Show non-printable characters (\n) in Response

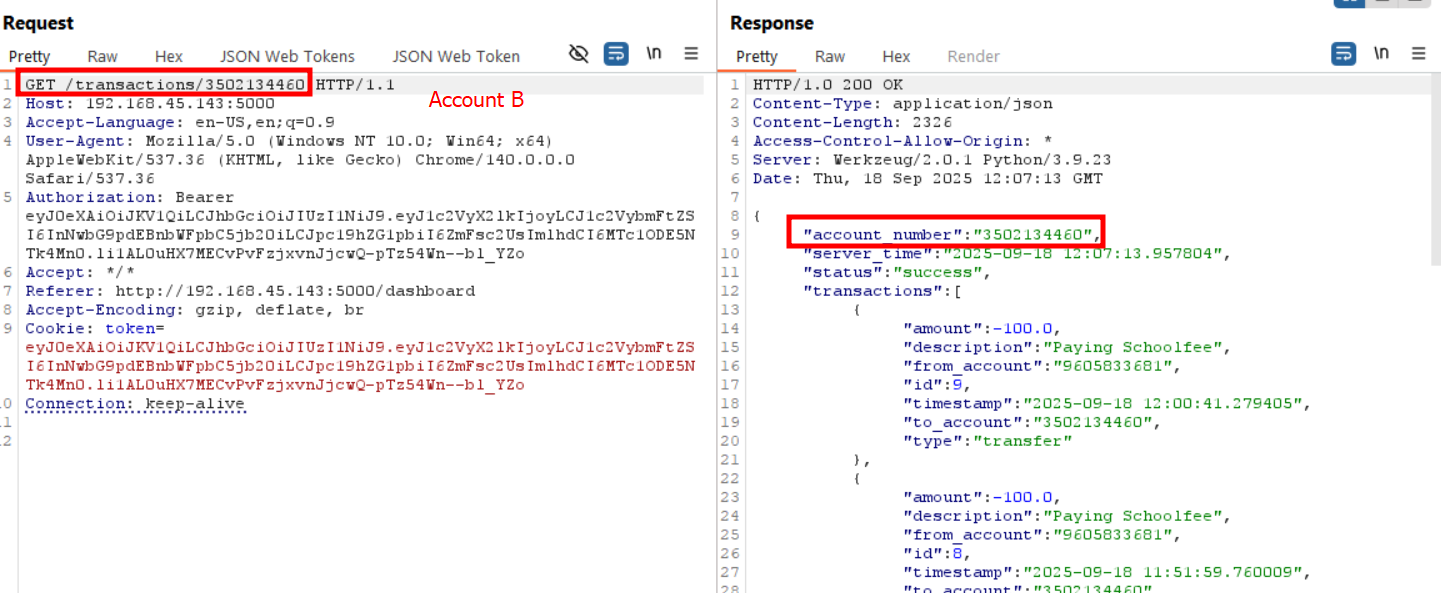pyautogui.click(x=1381, y=54)
